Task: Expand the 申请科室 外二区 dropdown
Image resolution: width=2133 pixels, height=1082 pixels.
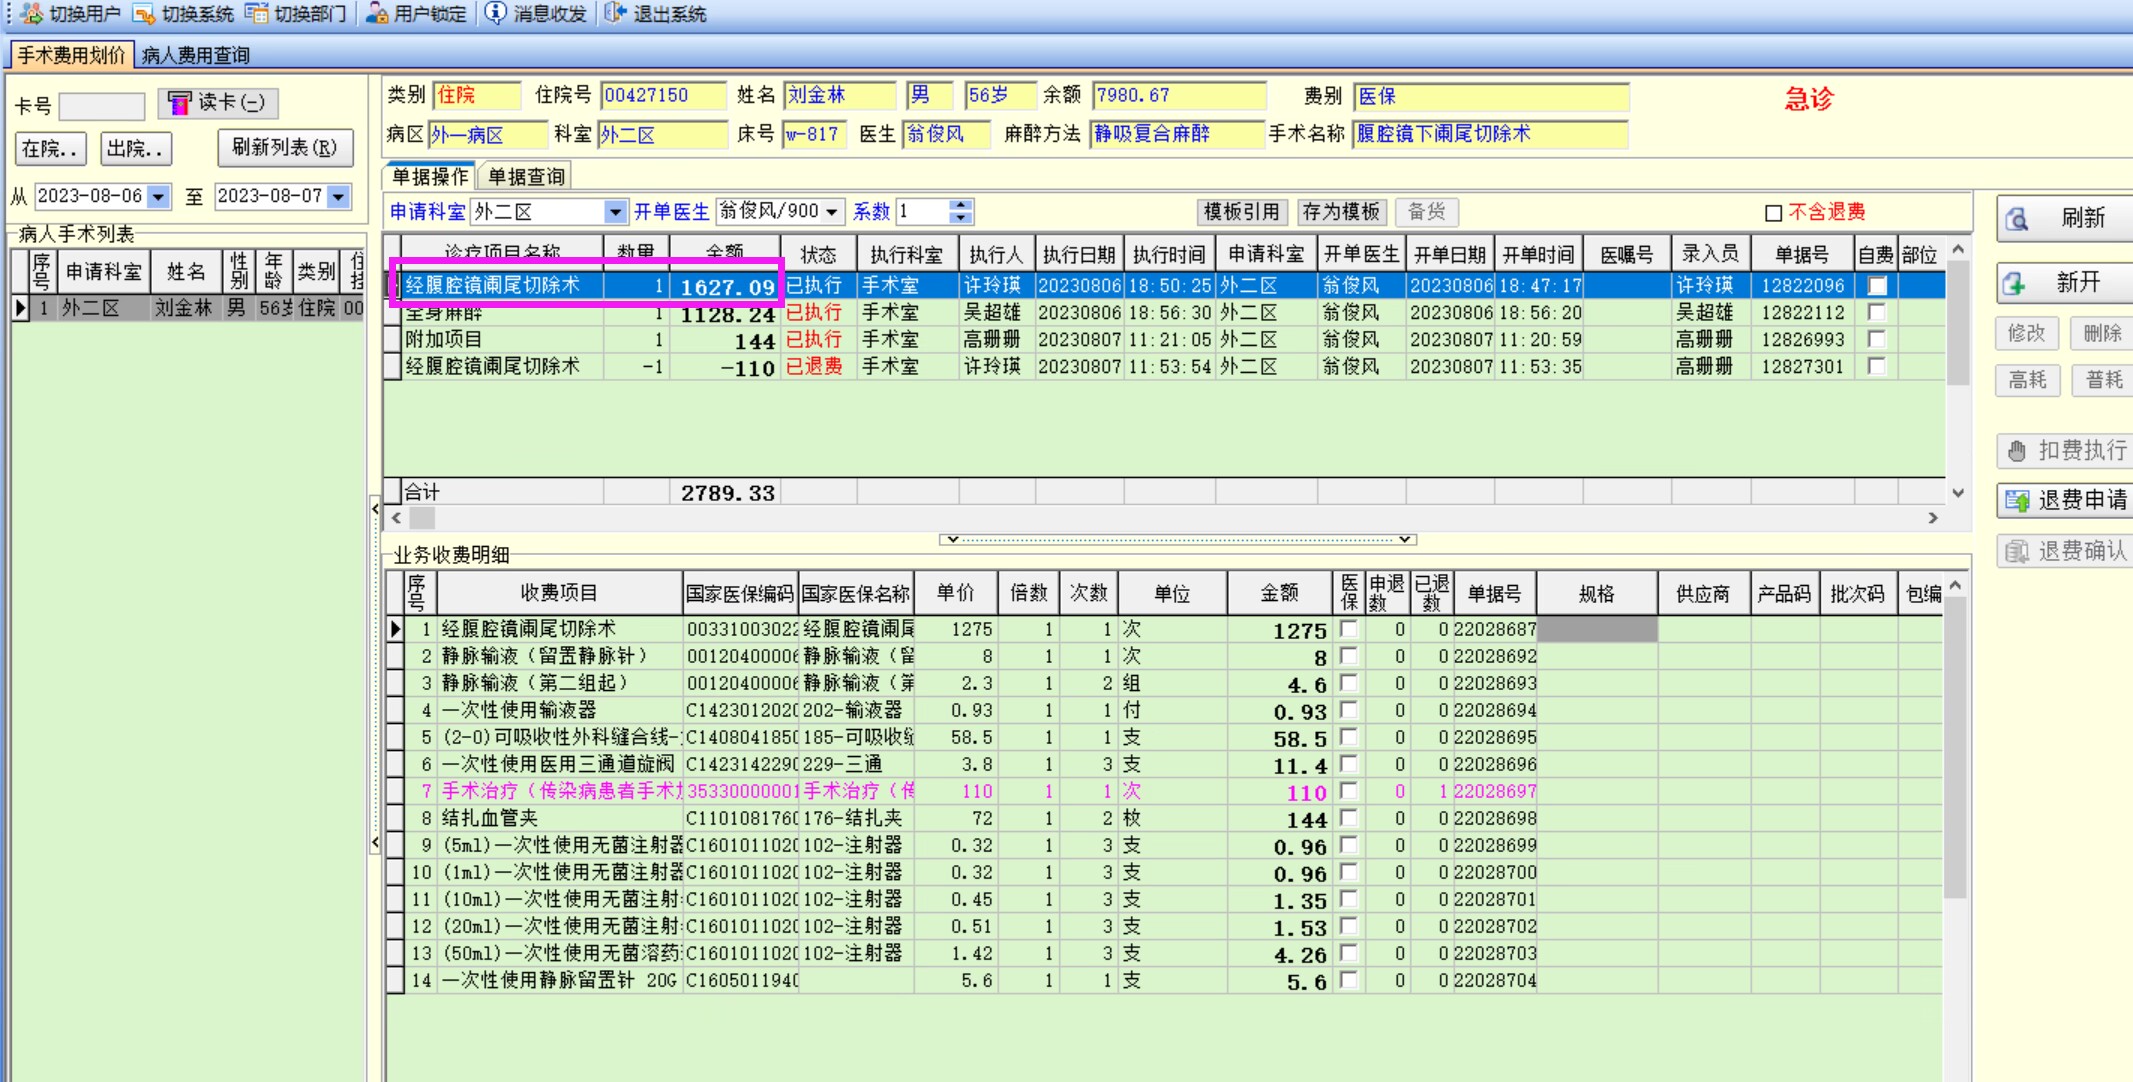Action: pyautogui.click(x=614, y=212)
